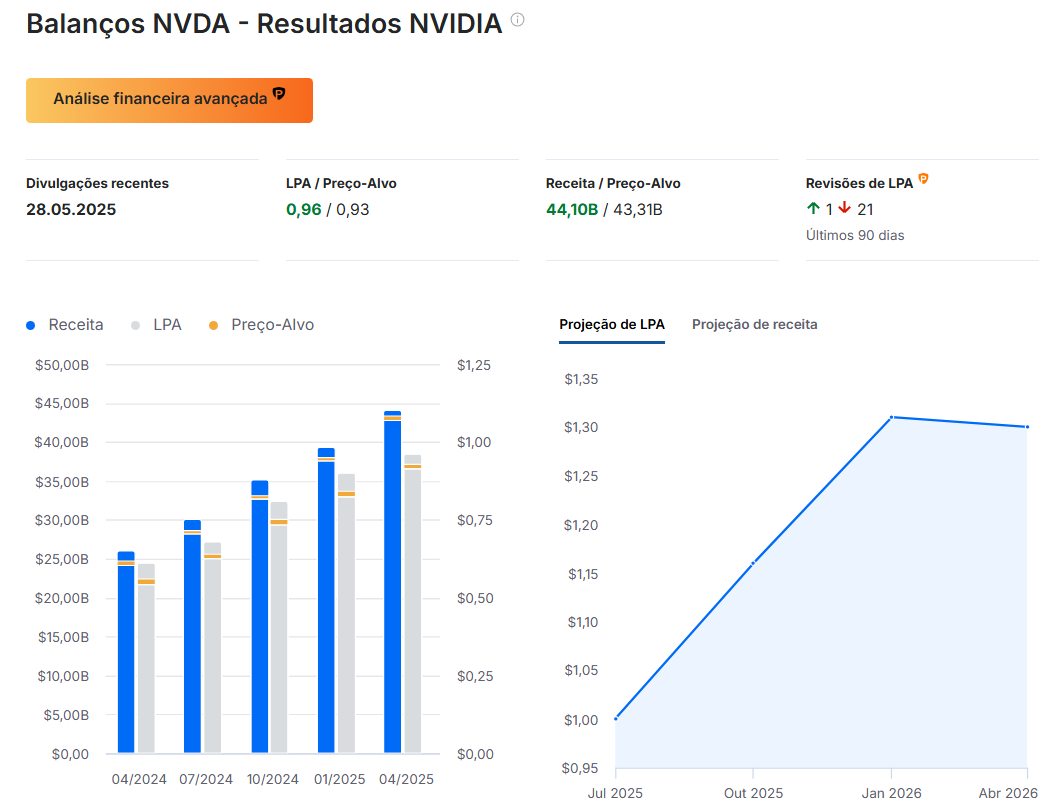Click the red down arrow in LPA revisions

click(844, 209)
